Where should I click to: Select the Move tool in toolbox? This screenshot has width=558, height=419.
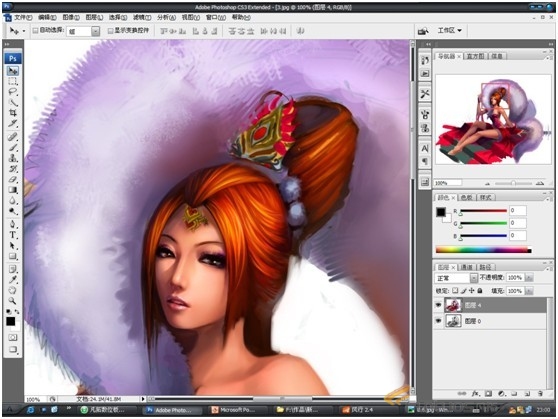[x=13, y=71]
